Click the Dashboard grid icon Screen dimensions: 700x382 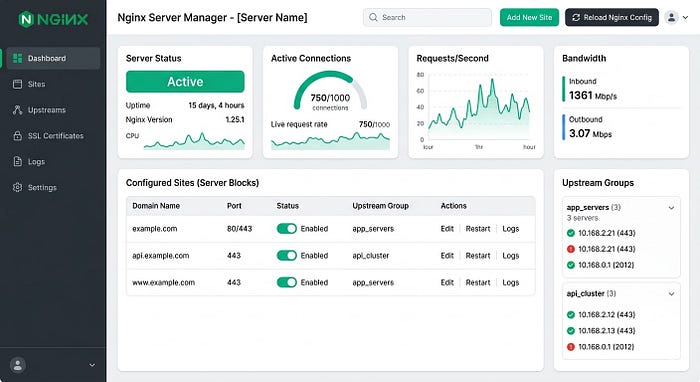coord(17,58)
